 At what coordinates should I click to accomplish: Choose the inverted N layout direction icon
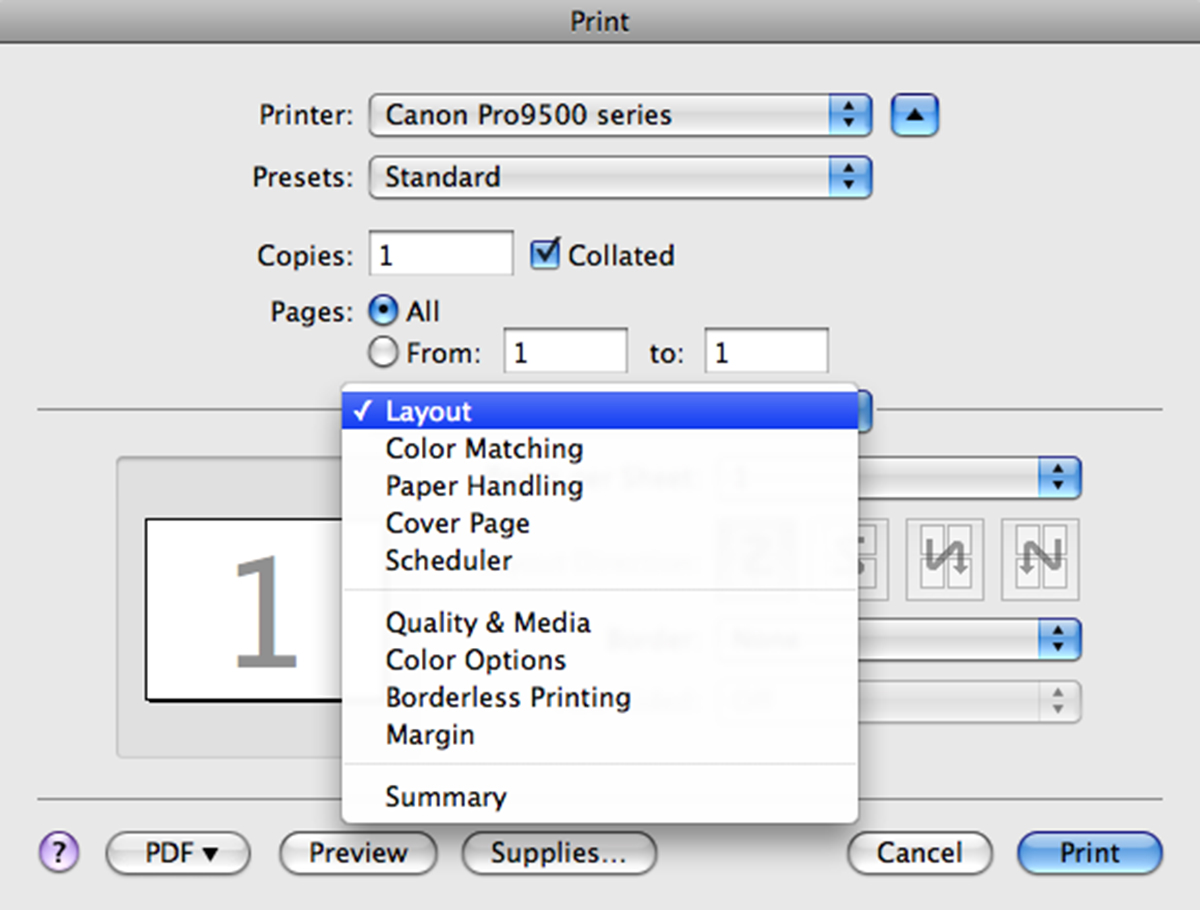(x=944, y=559)
